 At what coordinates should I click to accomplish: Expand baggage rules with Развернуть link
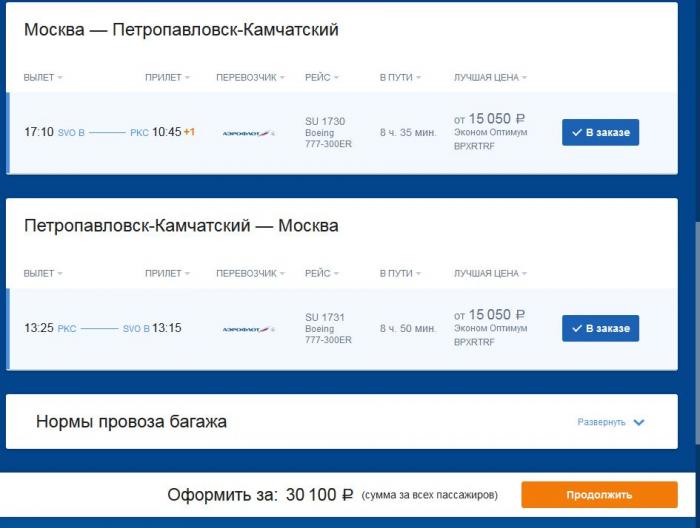[x=601, y=422]
